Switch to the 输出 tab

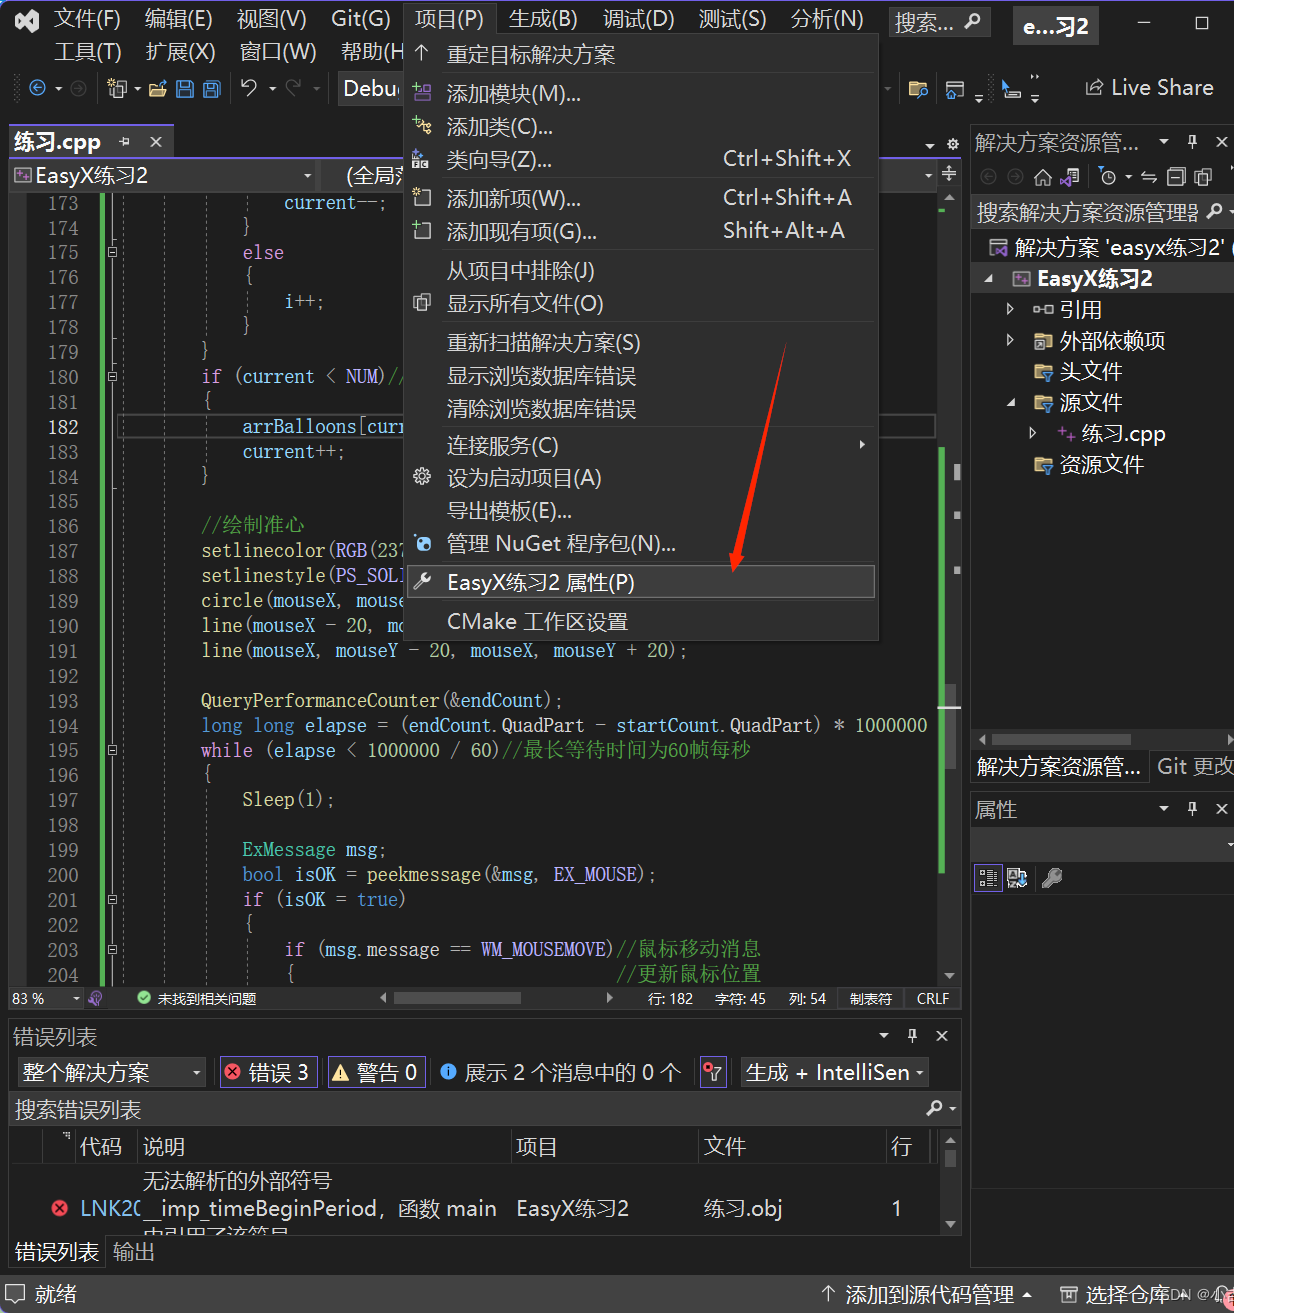[x=134, y=1252]
